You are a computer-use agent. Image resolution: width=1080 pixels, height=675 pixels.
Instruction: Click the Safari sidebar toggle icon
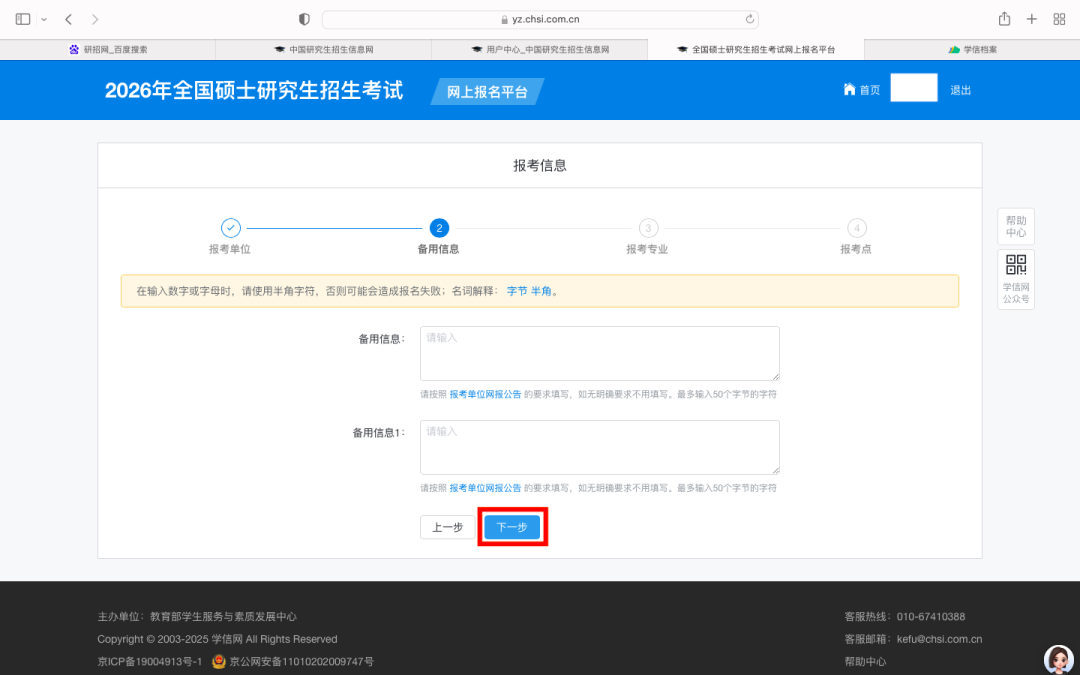tap(23, 19)
